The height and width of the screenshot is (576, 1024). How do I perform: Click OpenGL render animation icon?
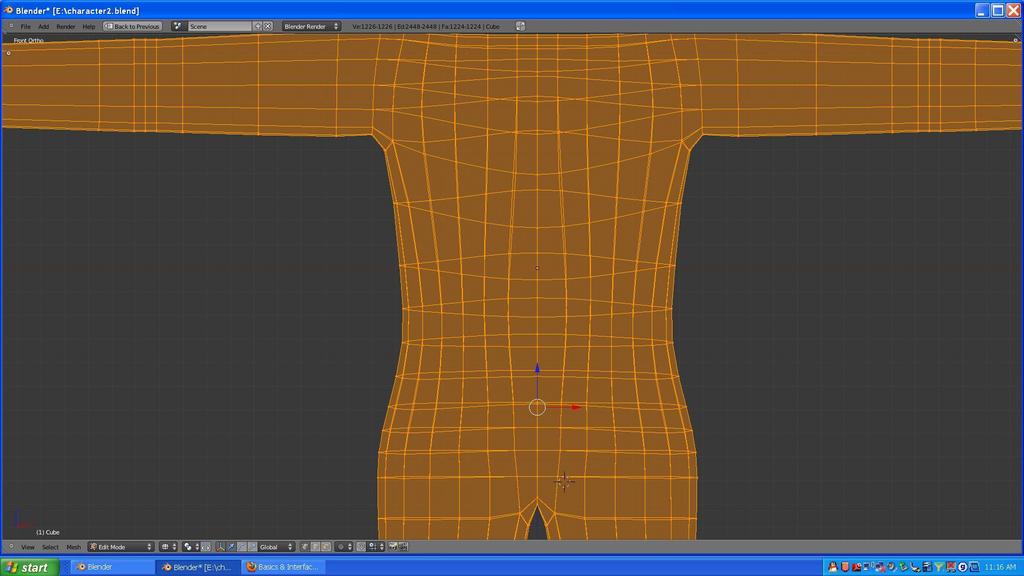click(x=403, y=547)
